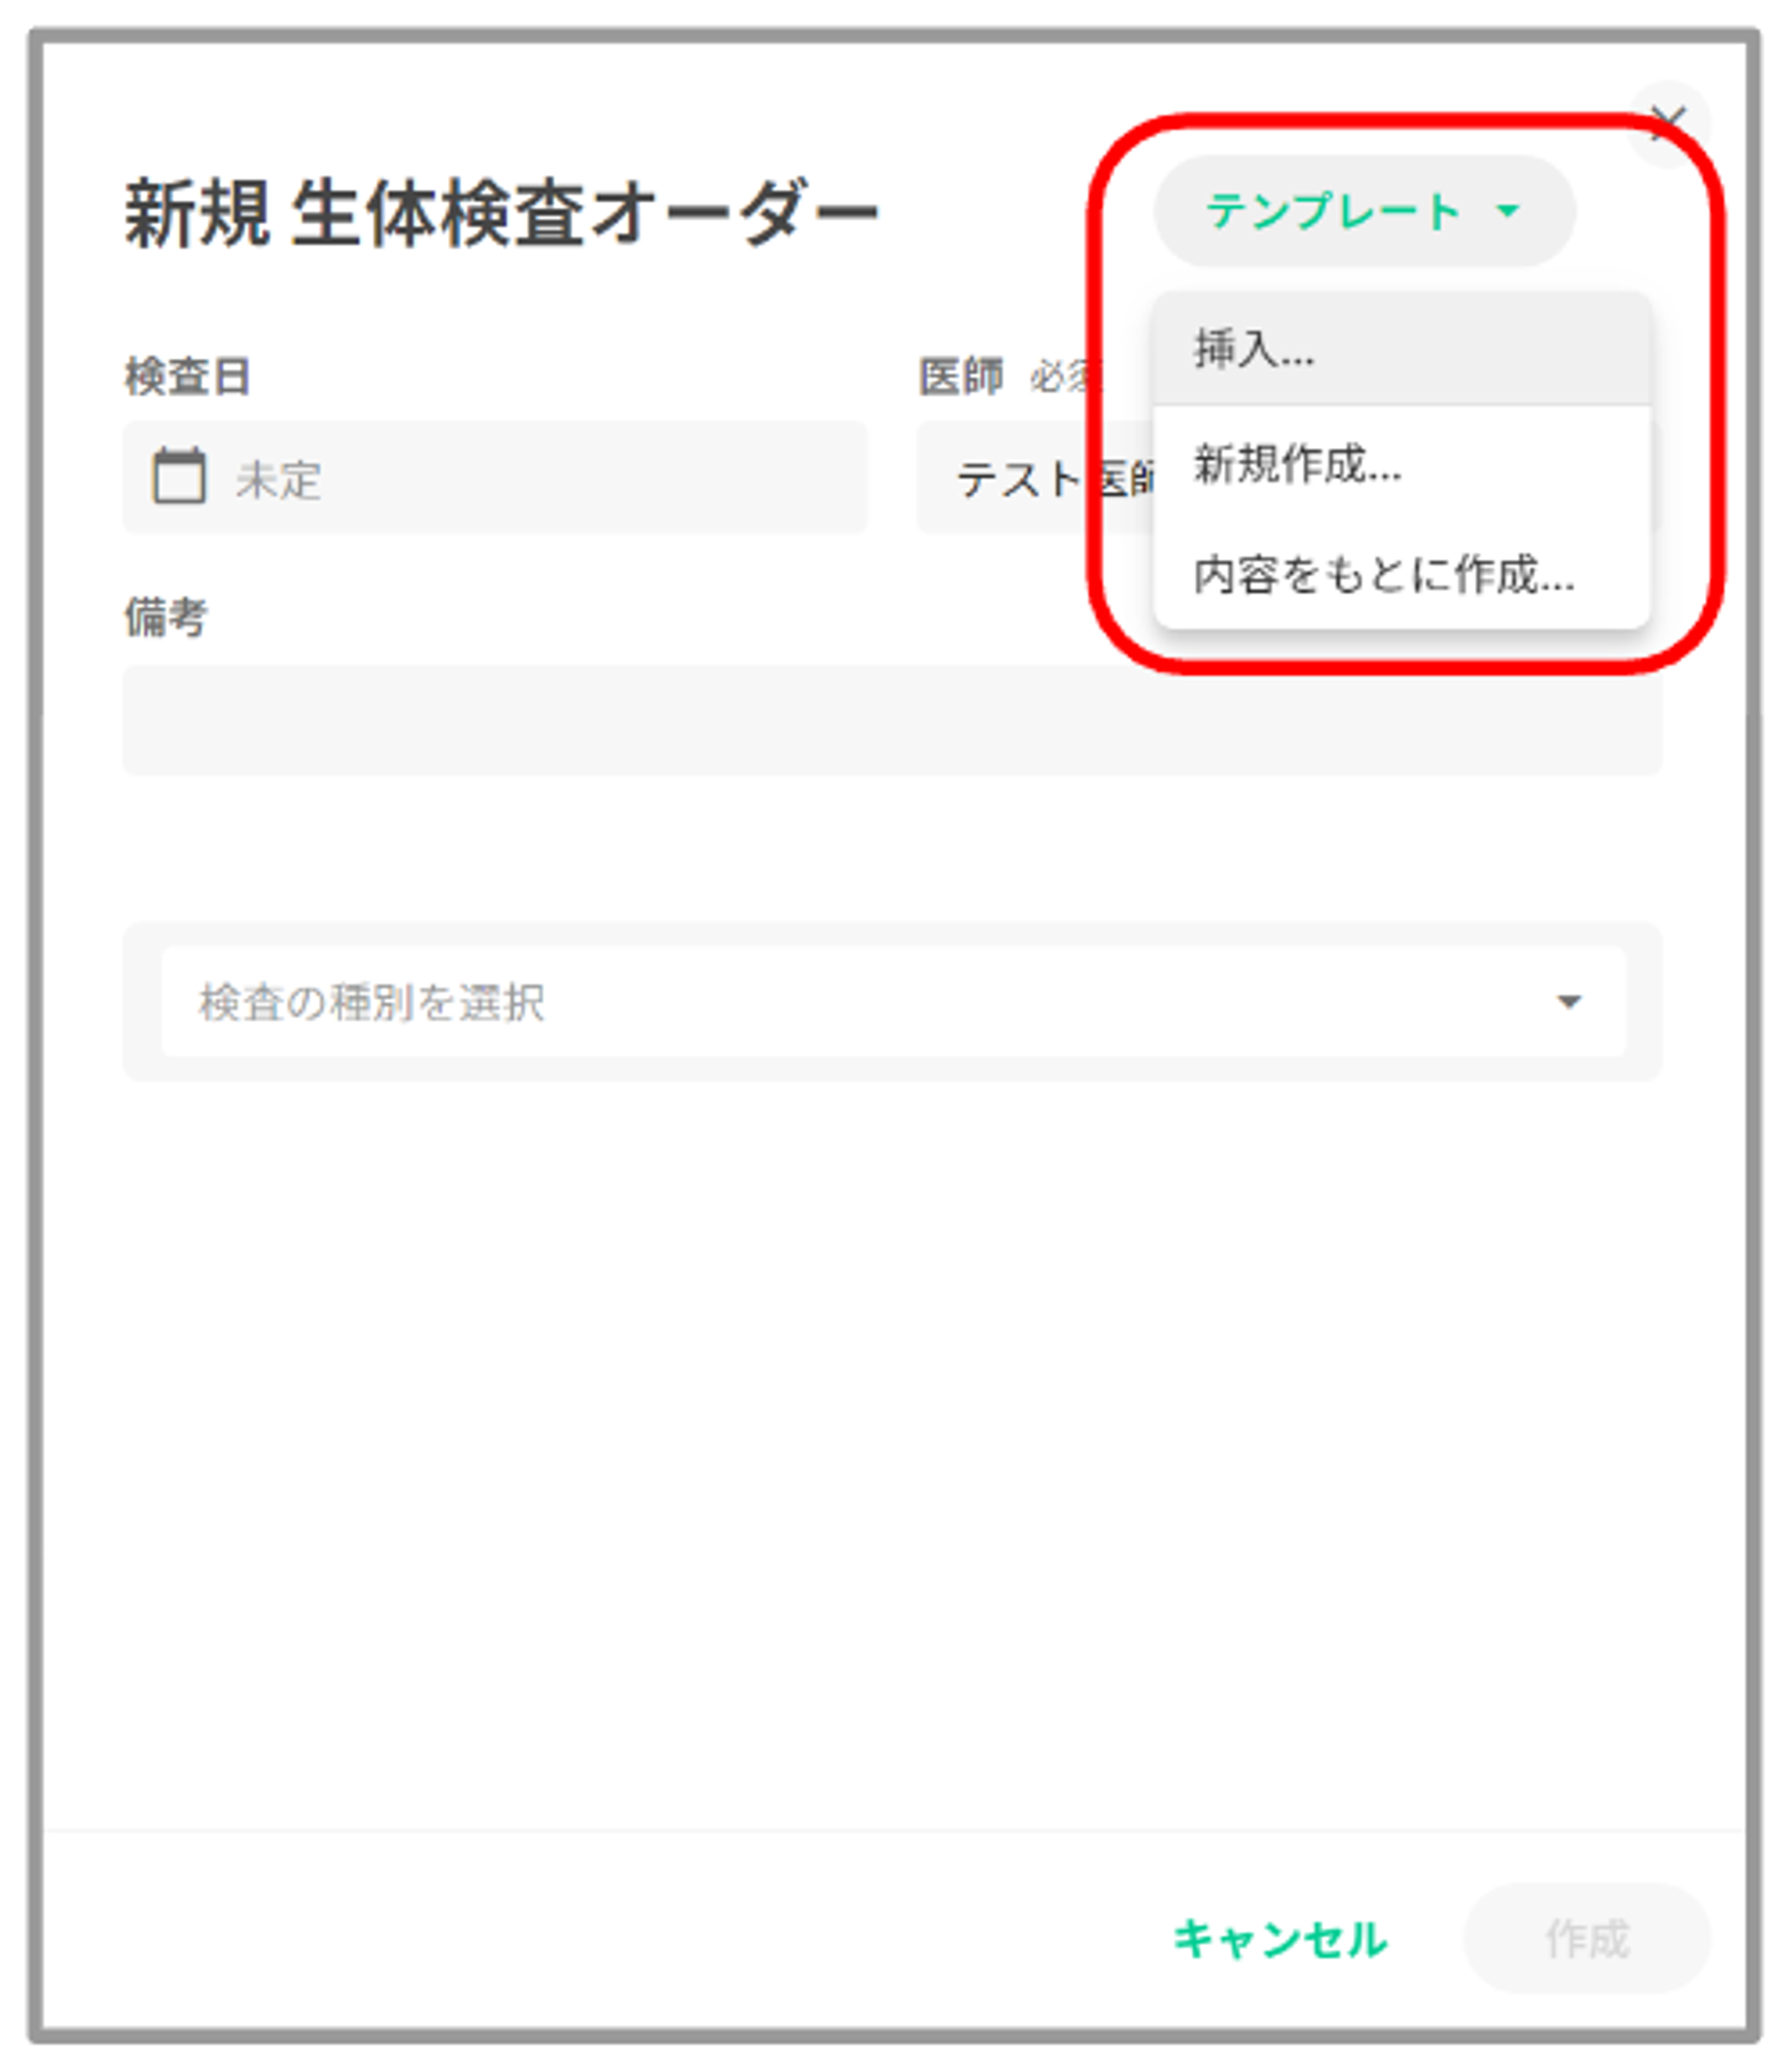Click the 検査日 field label
This screenshot has width=1792, height=2055.
187,377
